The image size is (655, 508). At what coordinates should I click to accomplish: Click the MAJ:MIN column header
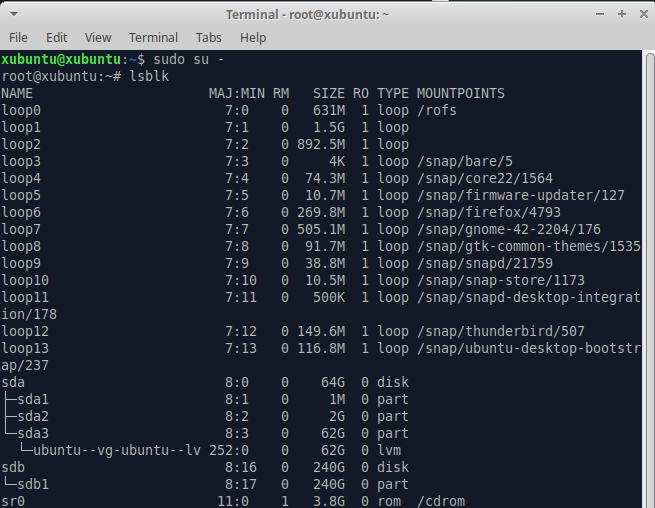(x=237, y=93)
